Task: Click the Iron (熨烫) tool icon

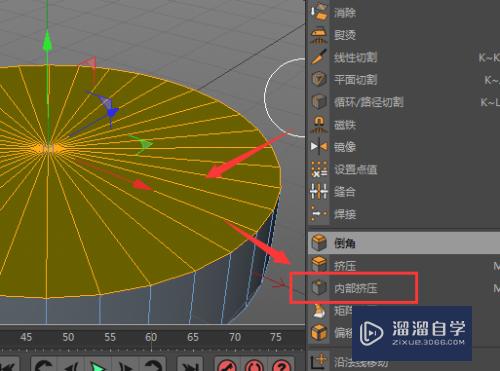Action: (x=319, y=35)
